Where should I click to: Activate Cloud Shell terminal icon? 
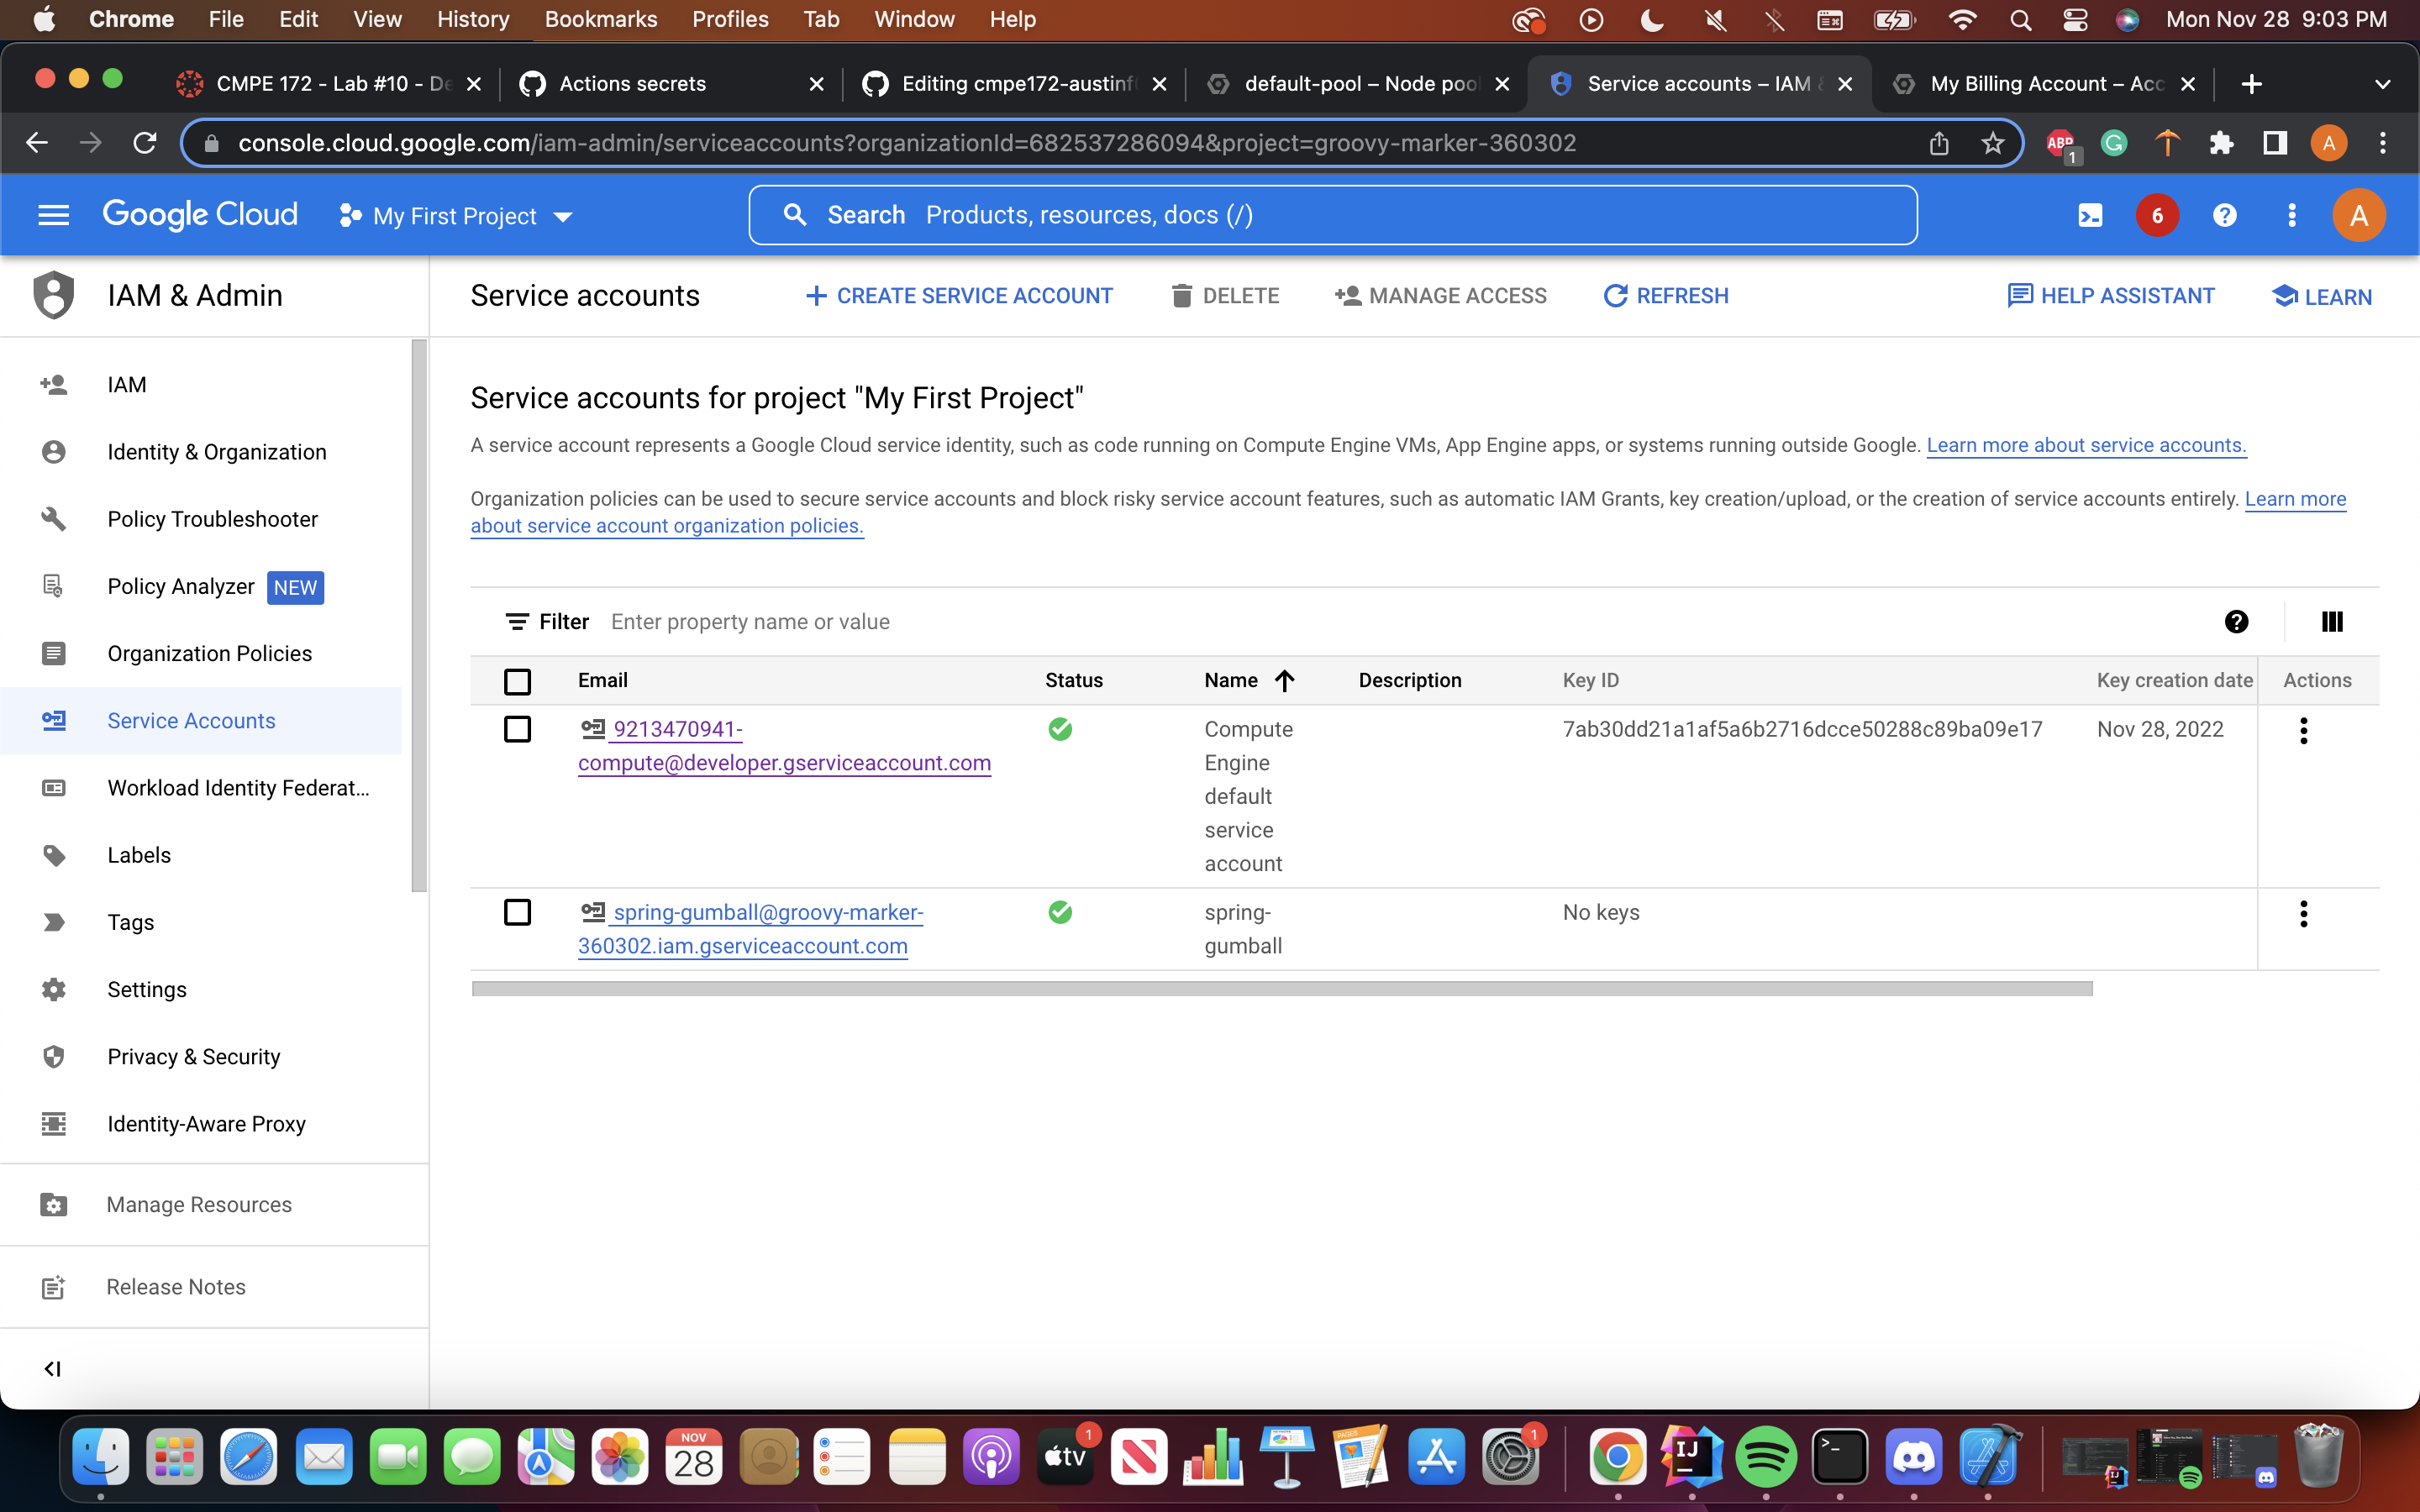click(2090, 215)
